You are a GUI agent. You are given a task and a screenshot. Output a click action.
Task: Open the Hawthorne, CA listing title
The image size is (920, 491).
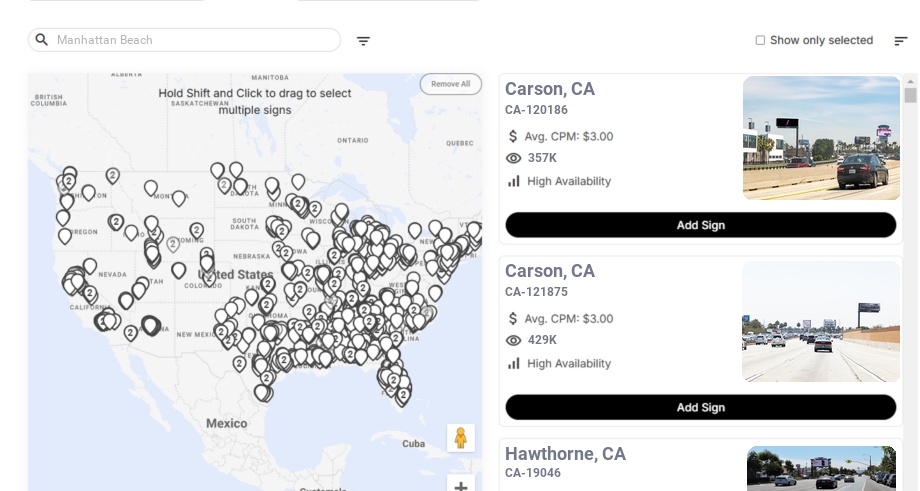click(x=565, y=454)
